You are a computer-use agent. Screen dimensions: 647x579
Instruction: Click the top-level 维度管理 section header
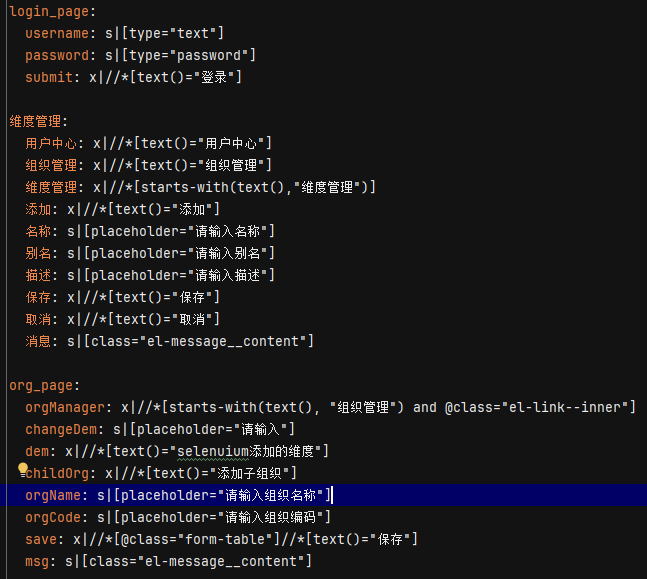click(x=37, y=121)
